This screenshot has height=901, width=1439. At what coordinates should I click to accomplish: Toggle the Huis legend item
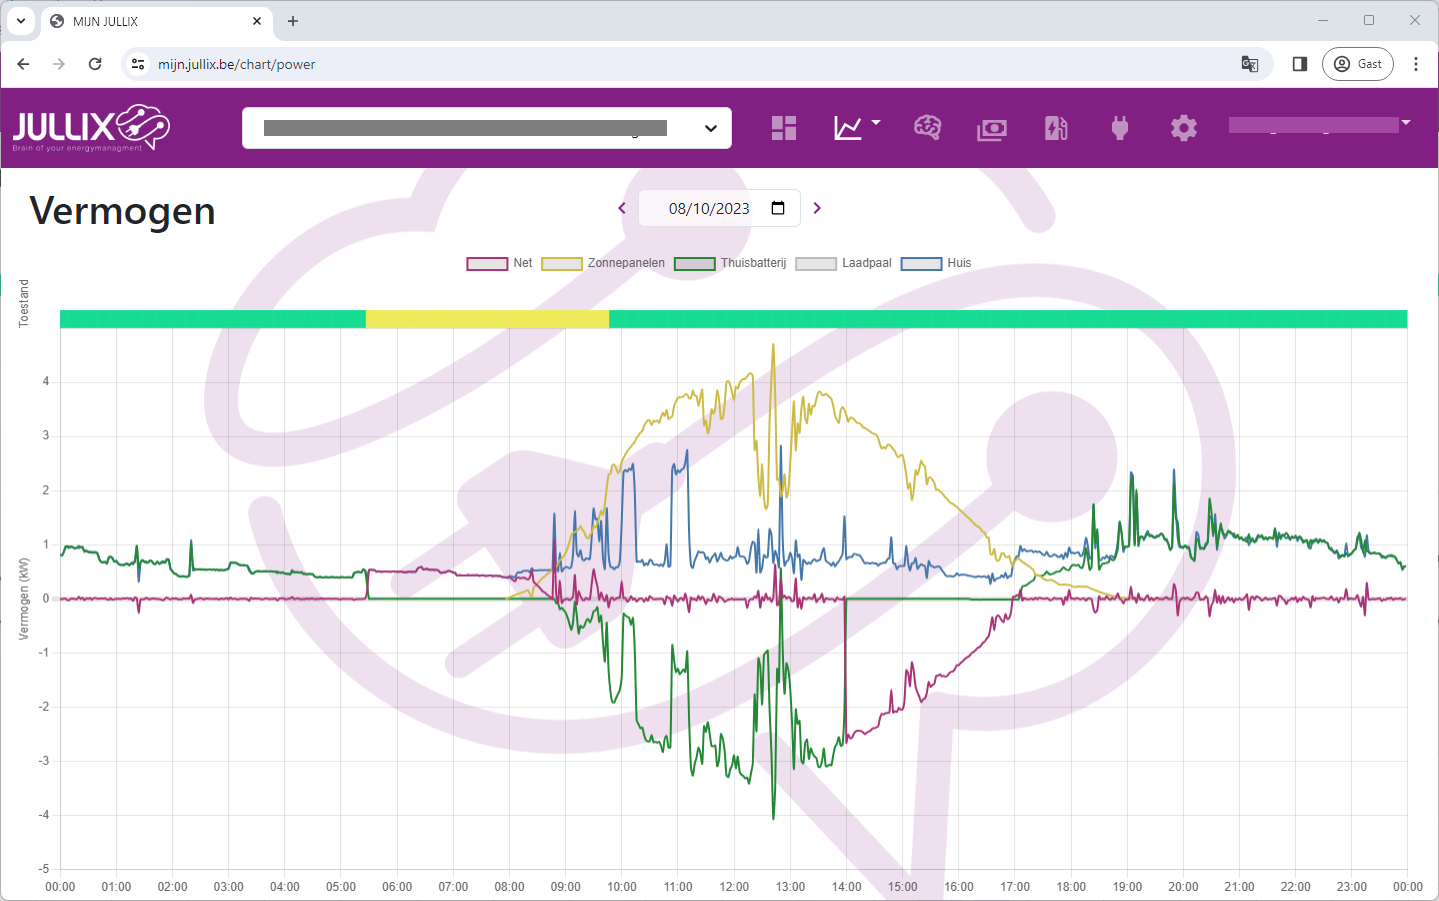click(936, 263)
